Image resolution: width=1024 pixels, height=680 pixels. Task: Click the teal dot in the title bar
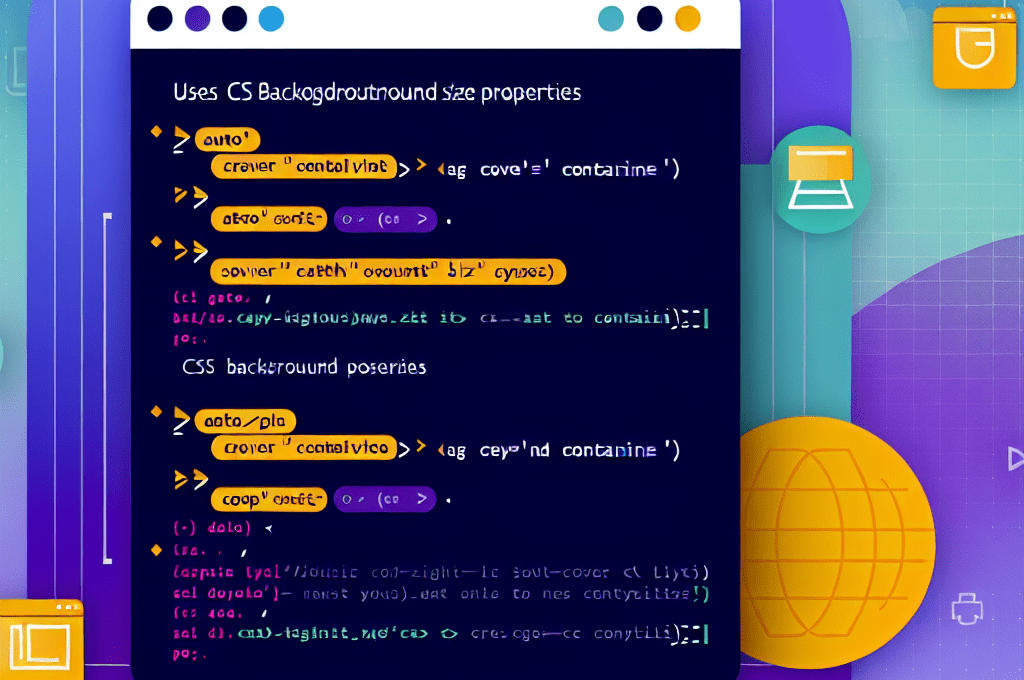[611, 18]
